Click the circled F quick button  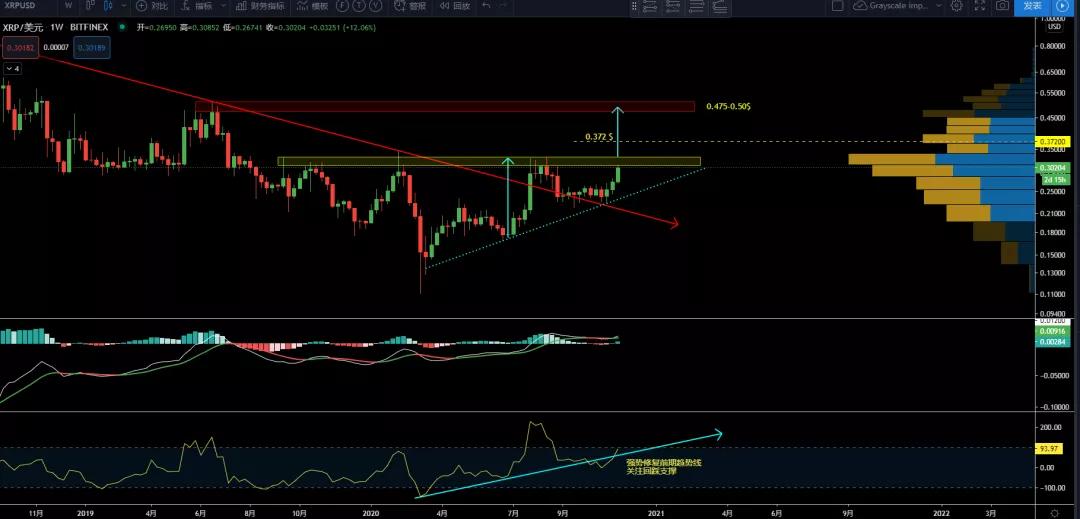click(x=343, y=6)
